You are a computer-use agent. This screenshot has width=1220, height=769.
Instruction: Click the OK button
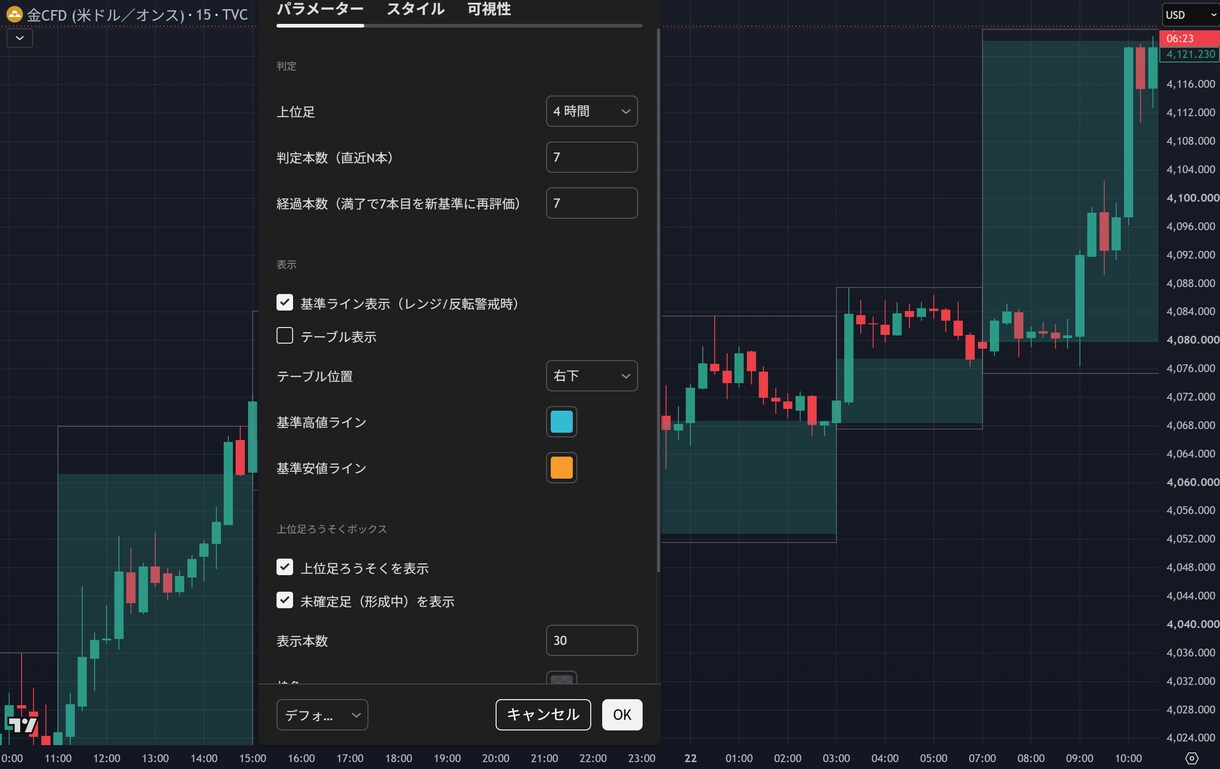(622, 714)
